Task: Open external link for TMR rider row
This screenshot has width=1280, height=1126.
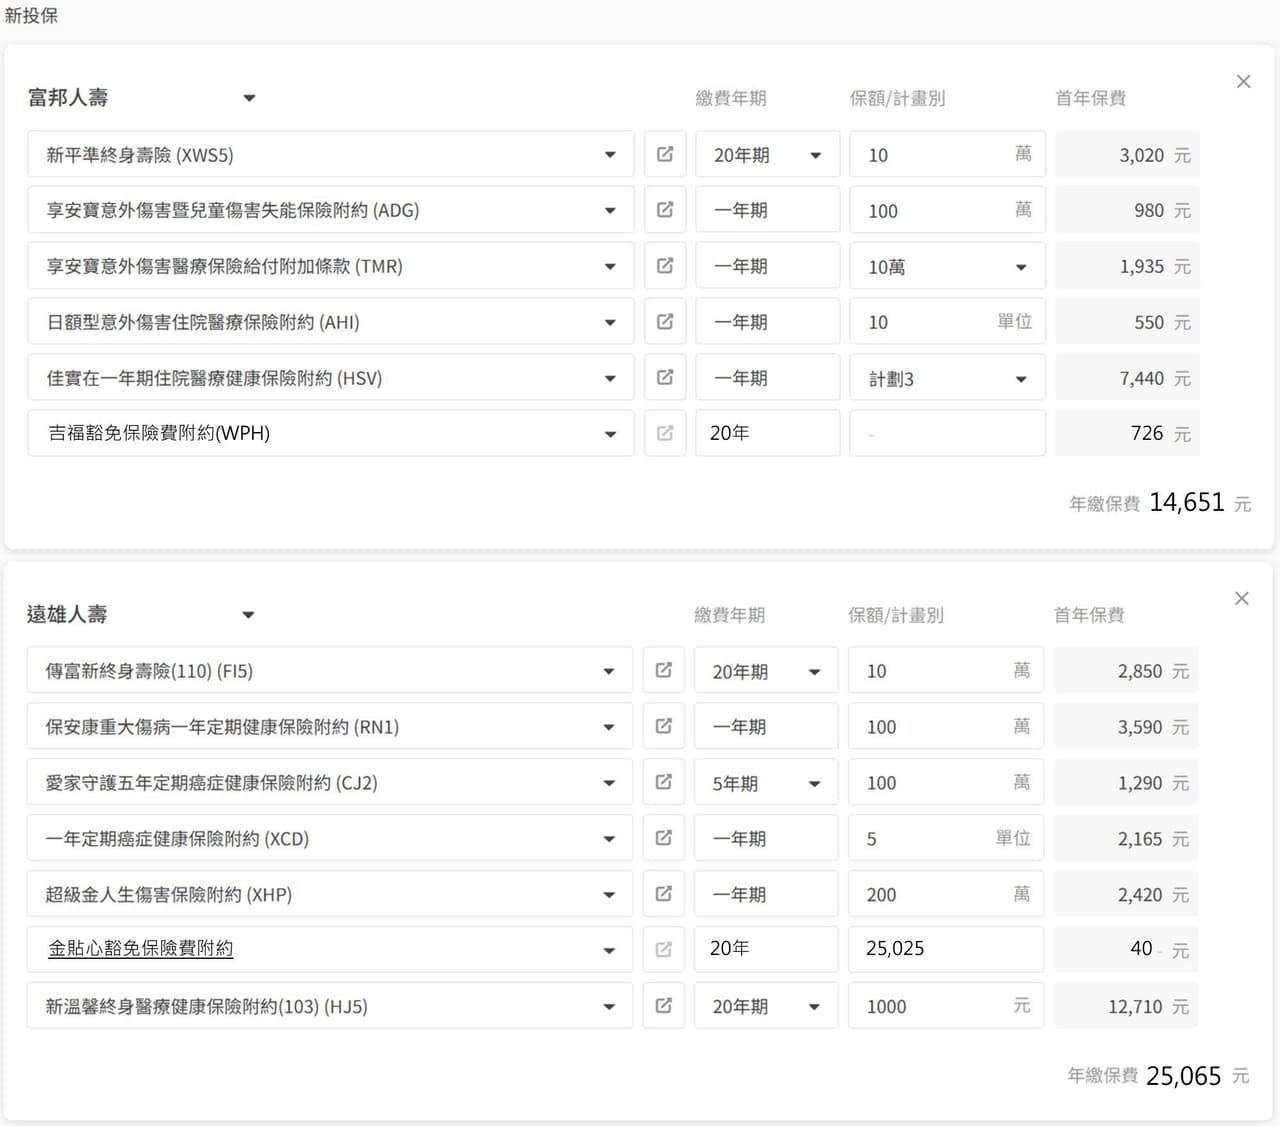Action: click(665, 266)
